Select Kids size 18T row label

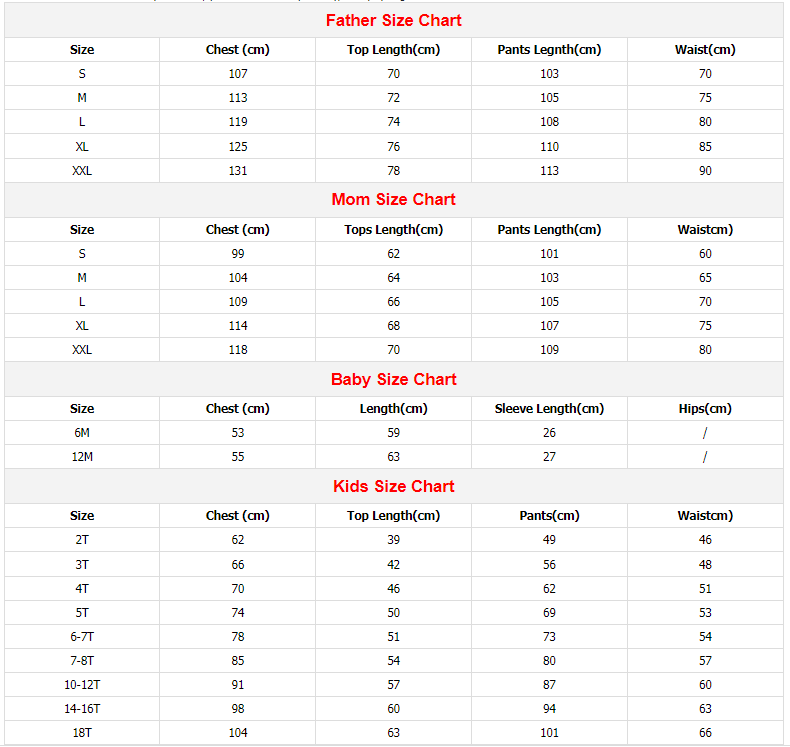coord(82,732)
